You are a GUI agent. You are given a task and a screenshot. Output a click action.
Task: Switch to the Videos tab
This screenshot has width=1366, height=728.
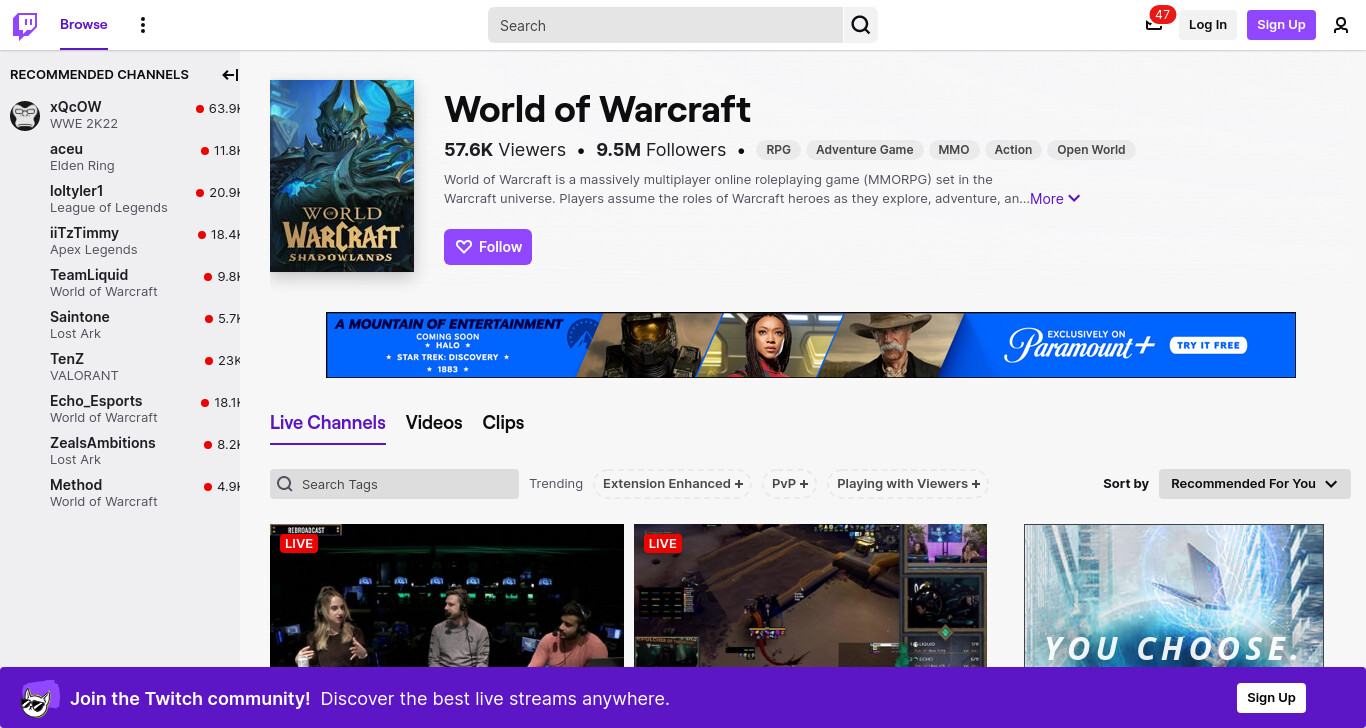click(x=434, y=422)
